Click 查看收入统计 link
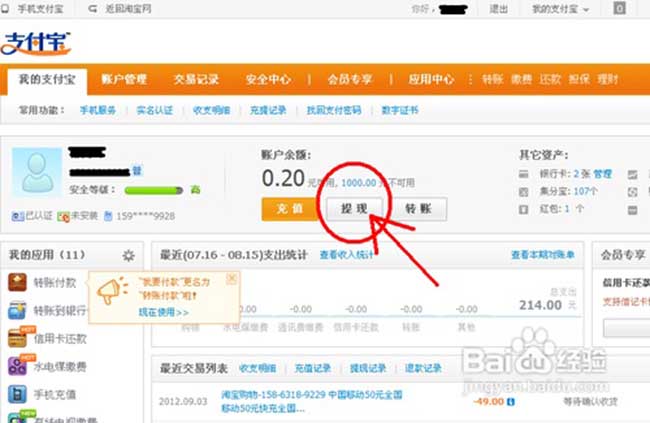 click(x=347, y=255)
